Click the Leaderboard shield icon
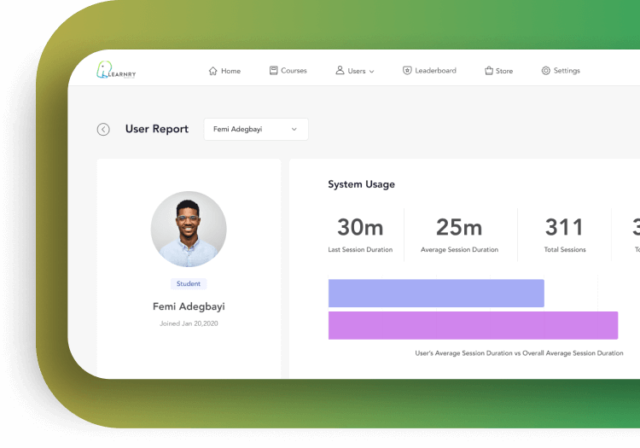 tap(407, 71)
